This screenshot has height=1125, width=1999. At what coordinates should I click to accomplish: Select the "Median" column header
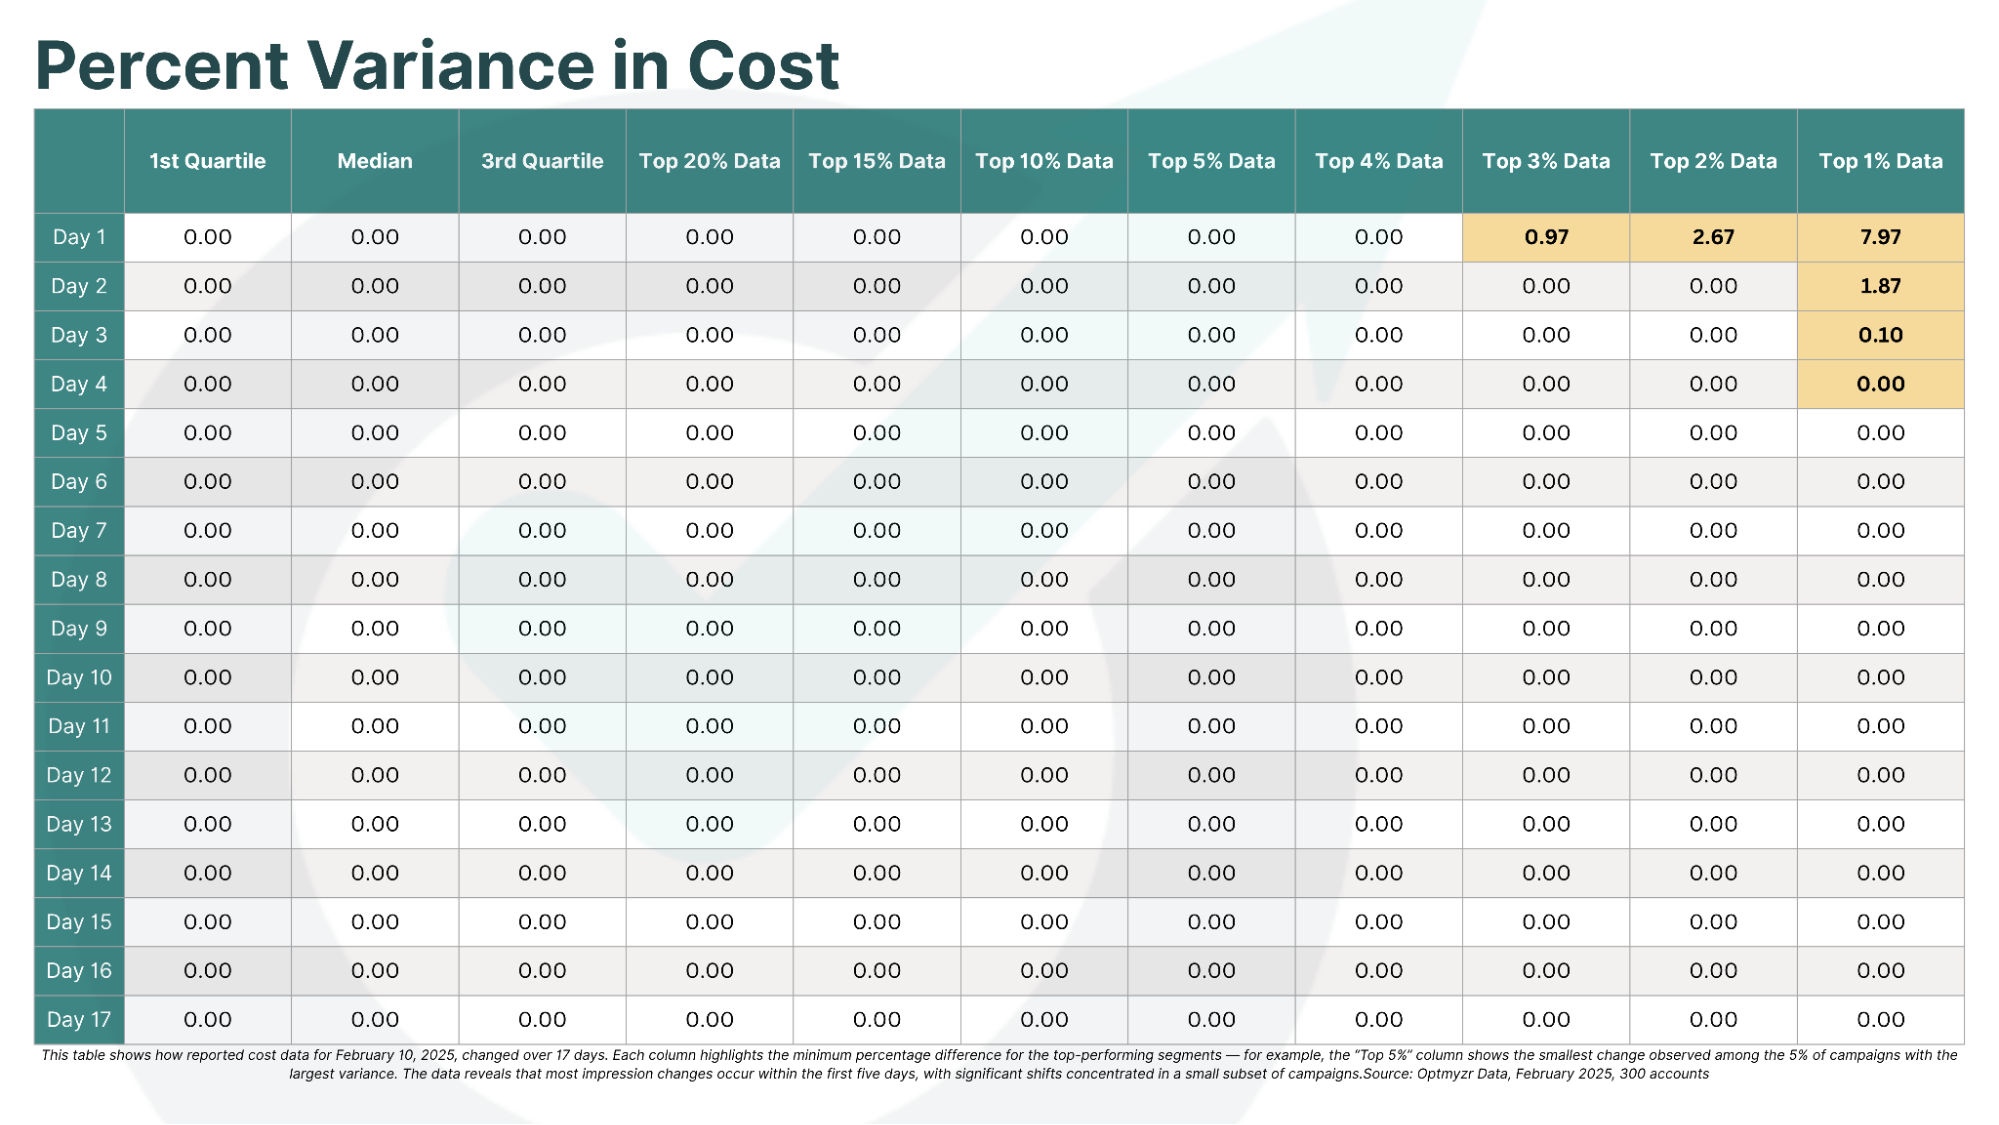click(375, 161)
